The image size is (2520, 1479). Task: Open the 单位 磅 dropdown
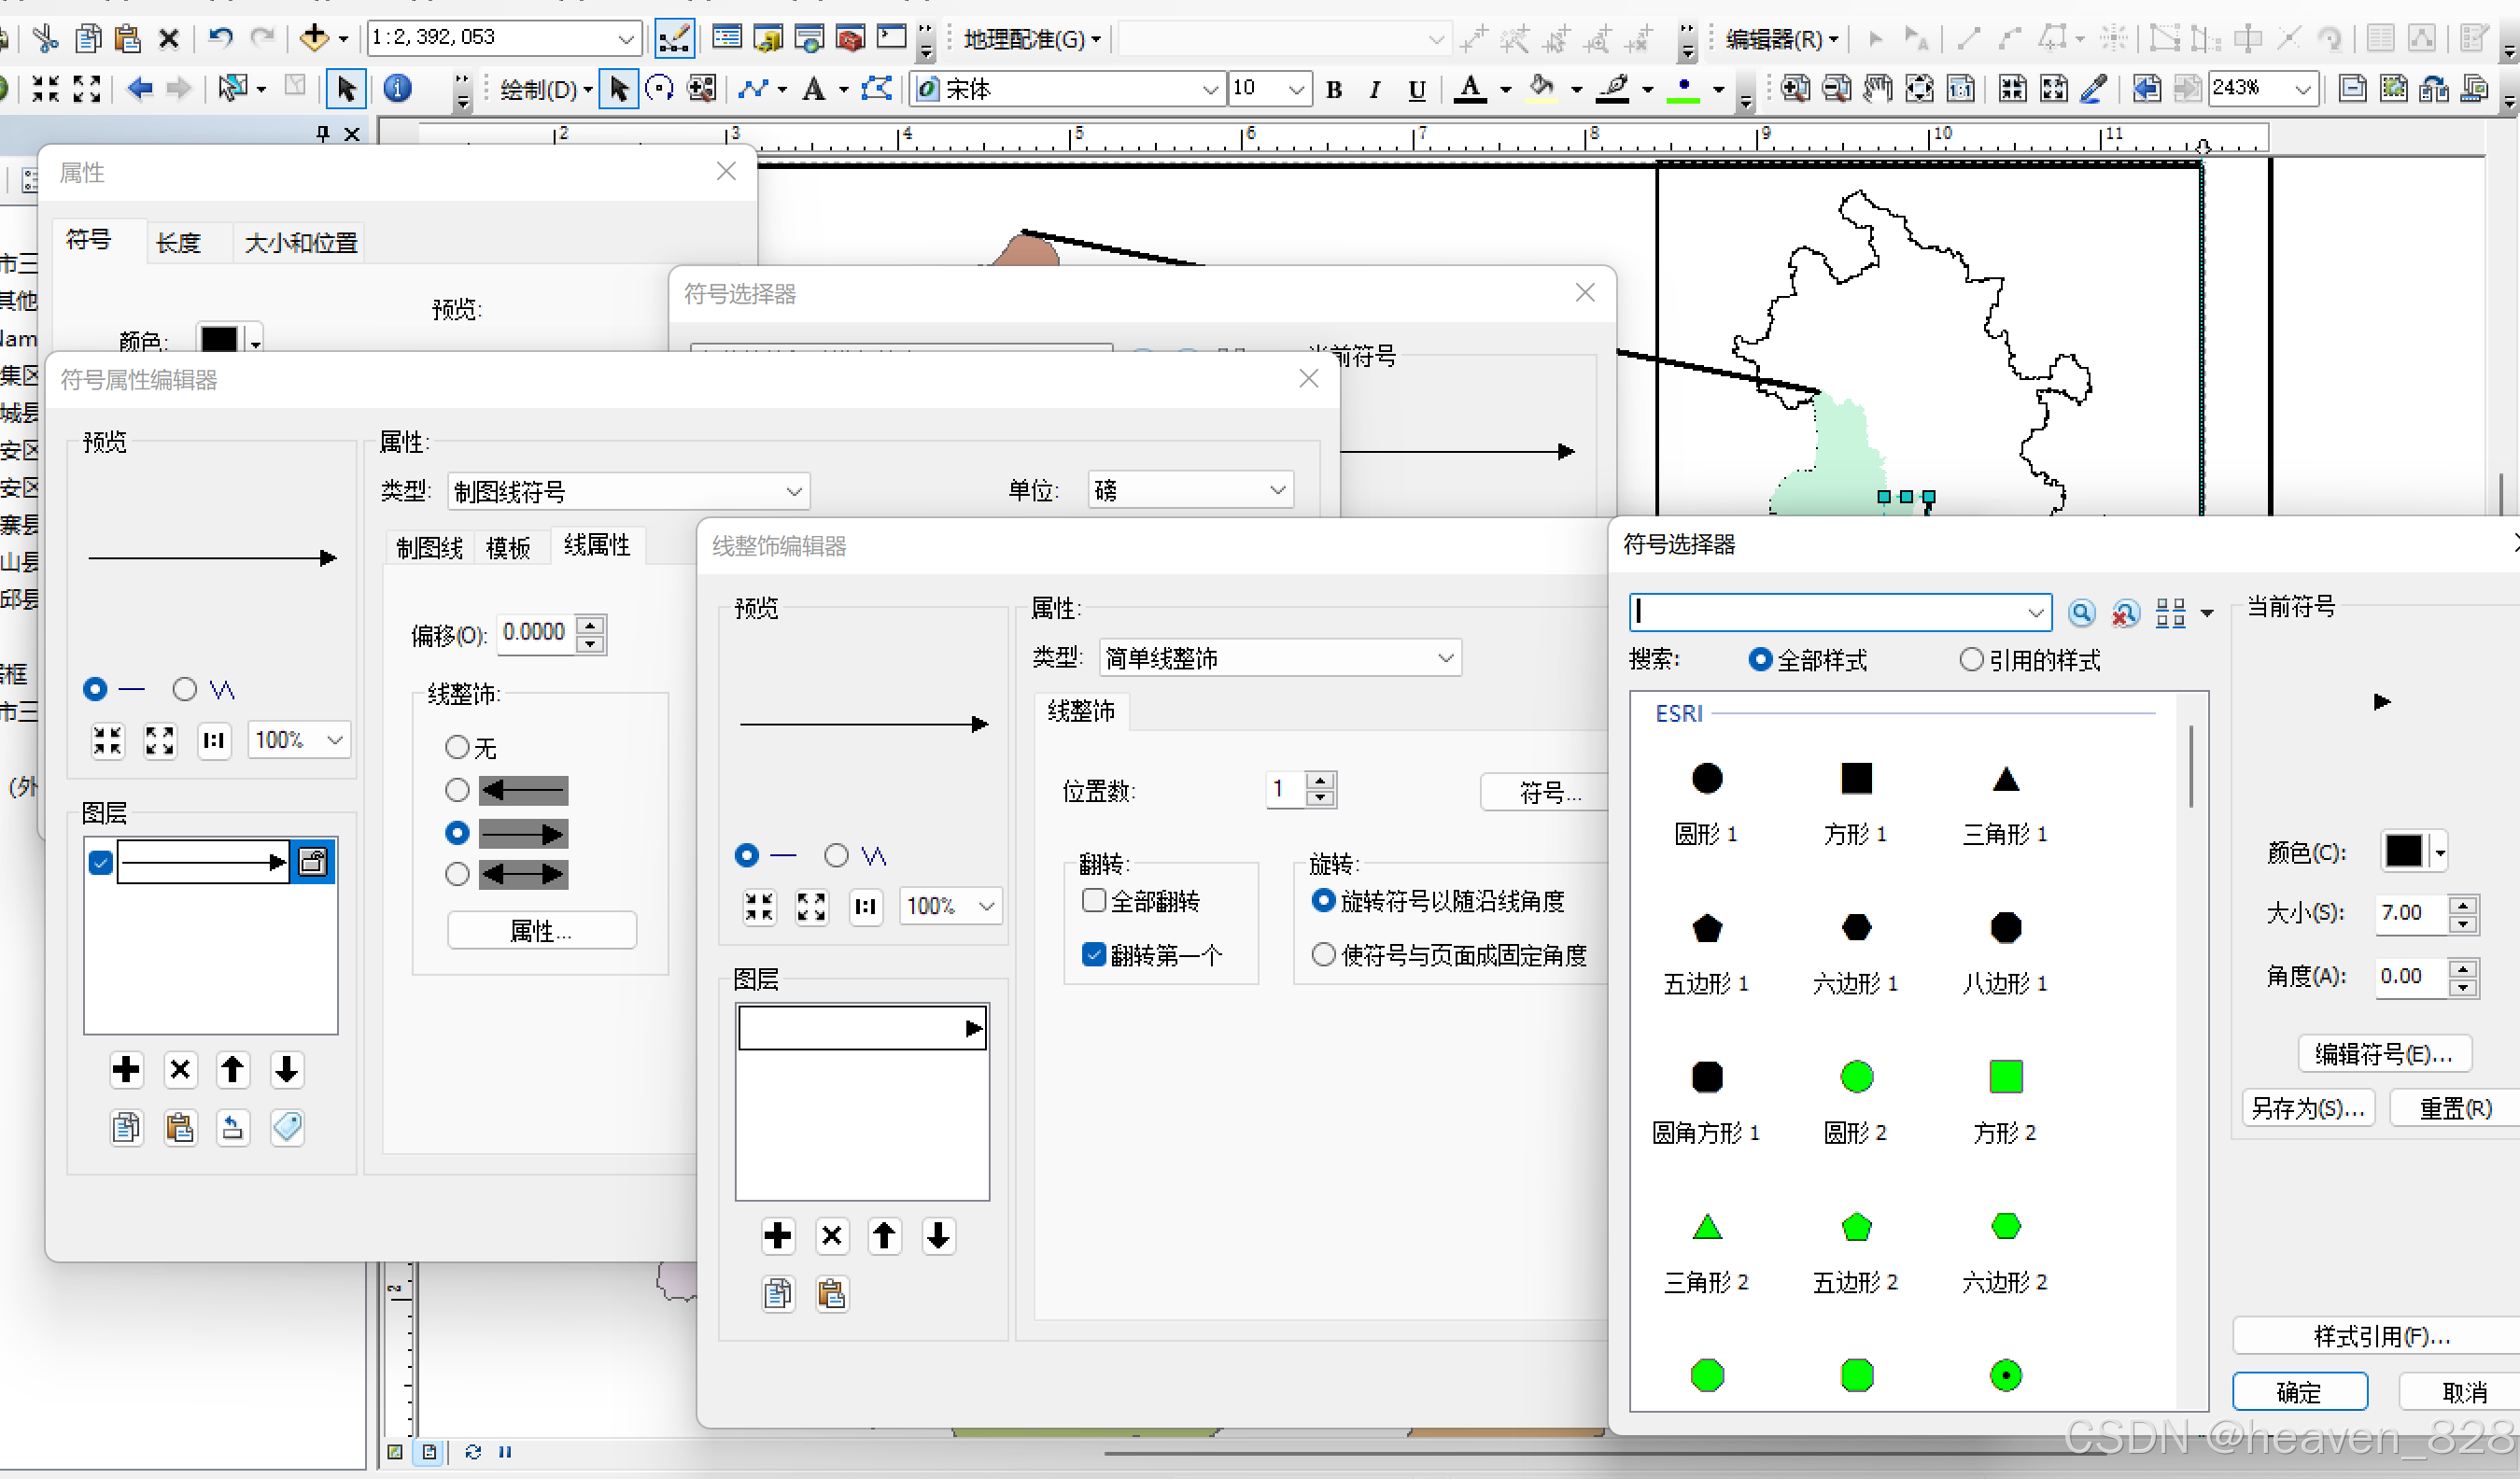tap(1277, 490)
